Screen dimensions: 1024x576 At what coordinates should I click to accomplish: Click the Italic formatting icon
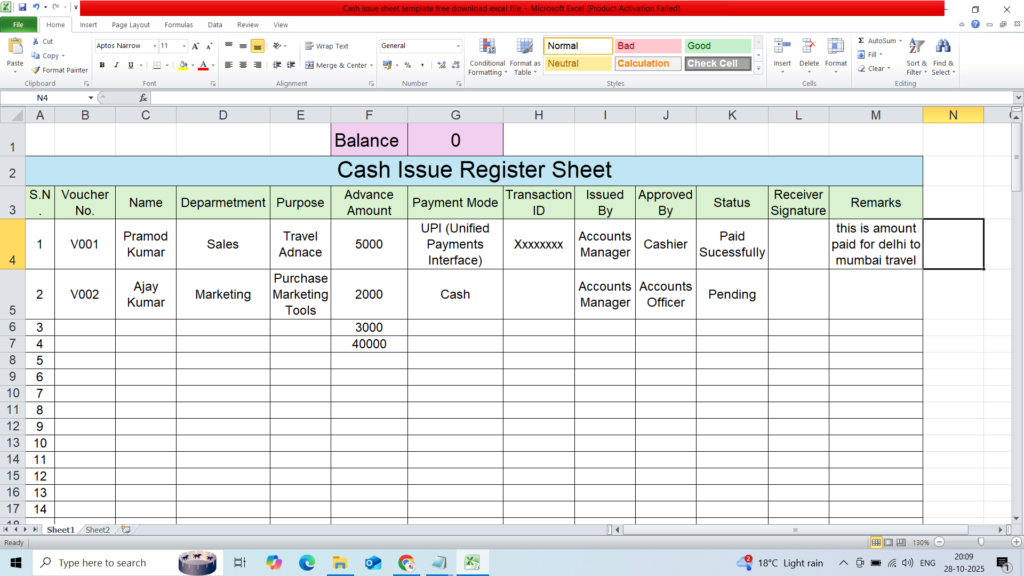point(116,65)
